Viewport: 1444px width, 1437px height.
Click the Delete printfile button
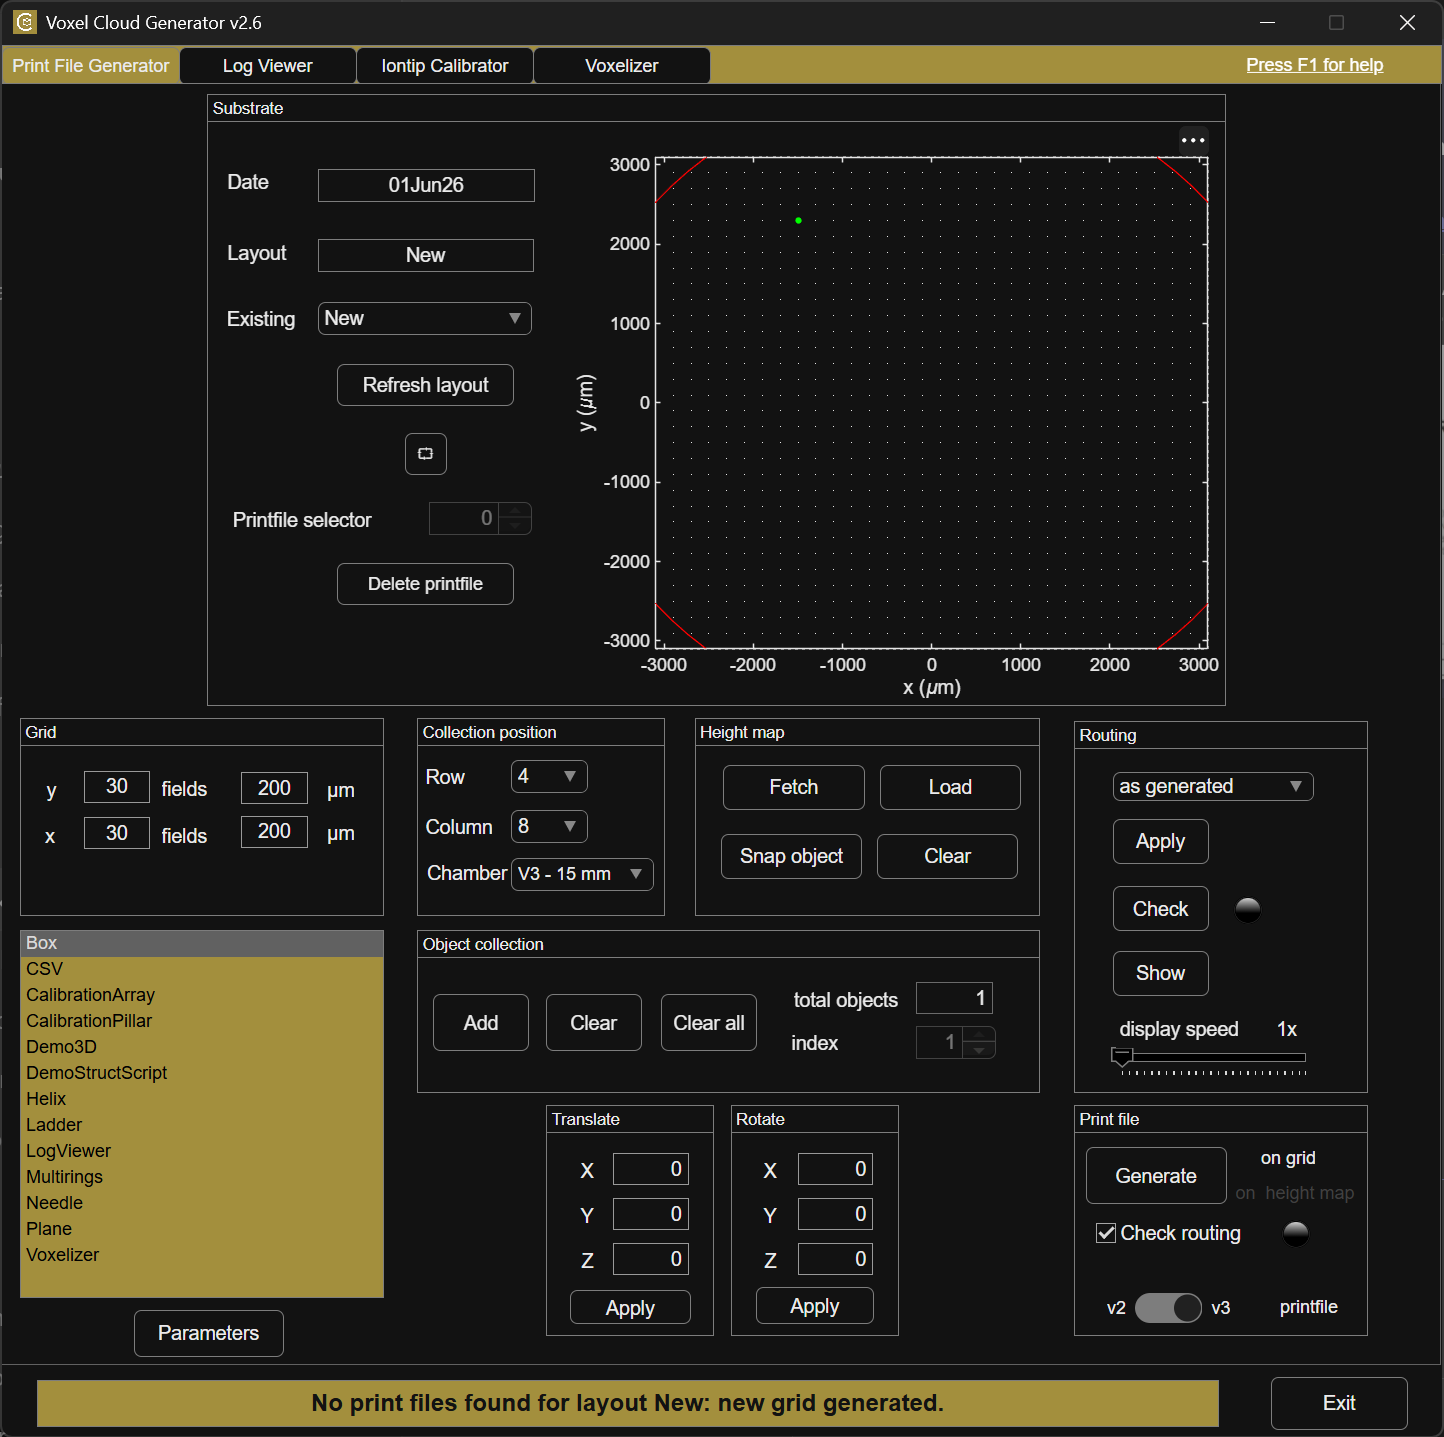click(425, 584)
